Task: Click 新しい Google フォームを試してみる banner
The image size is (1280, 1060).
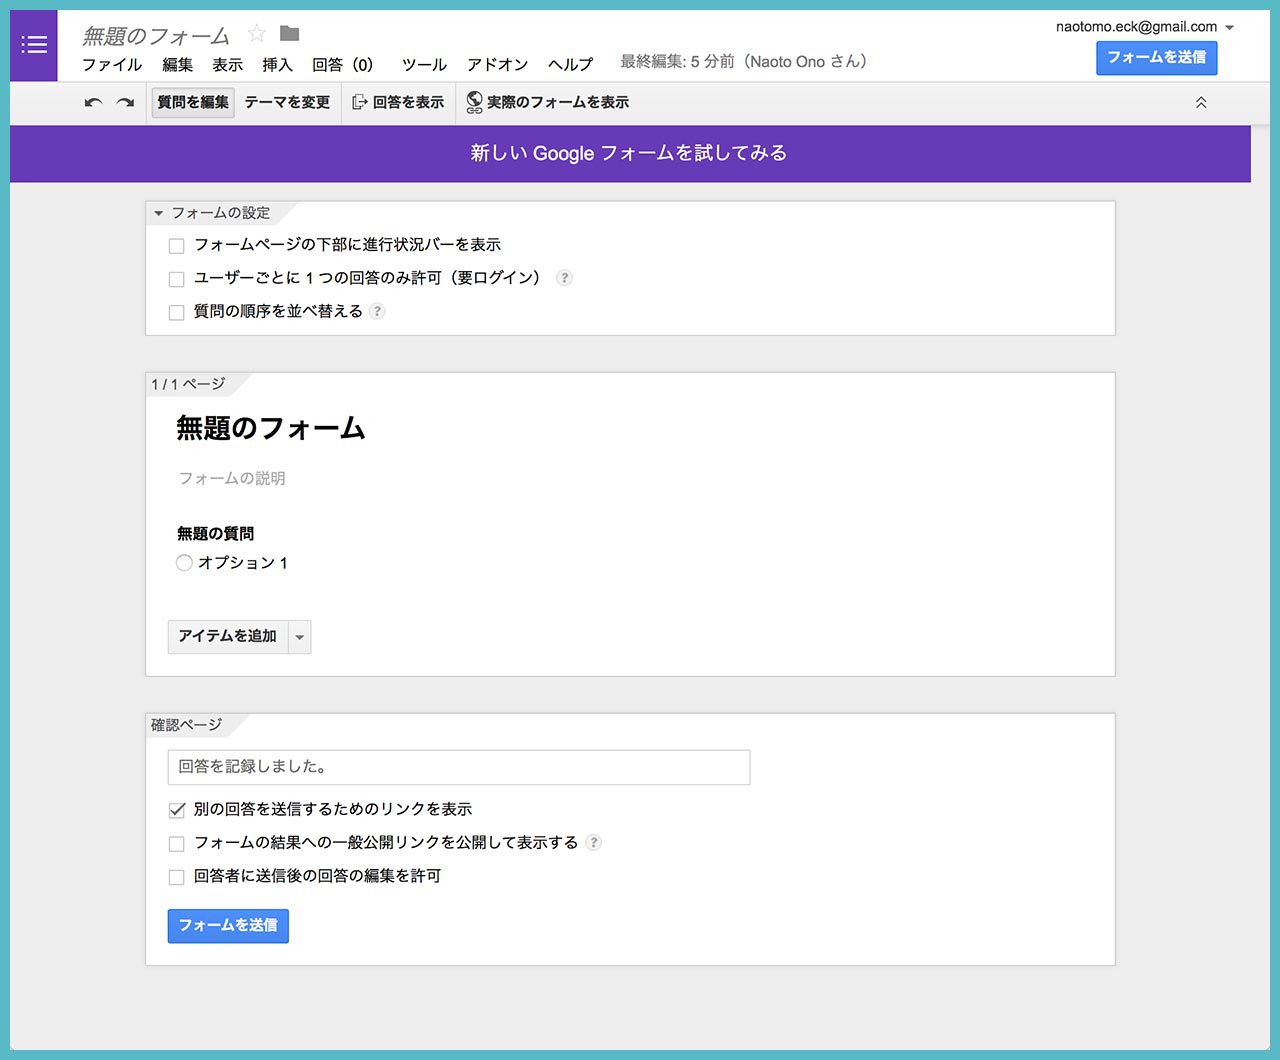Action: tap(629, 153)
